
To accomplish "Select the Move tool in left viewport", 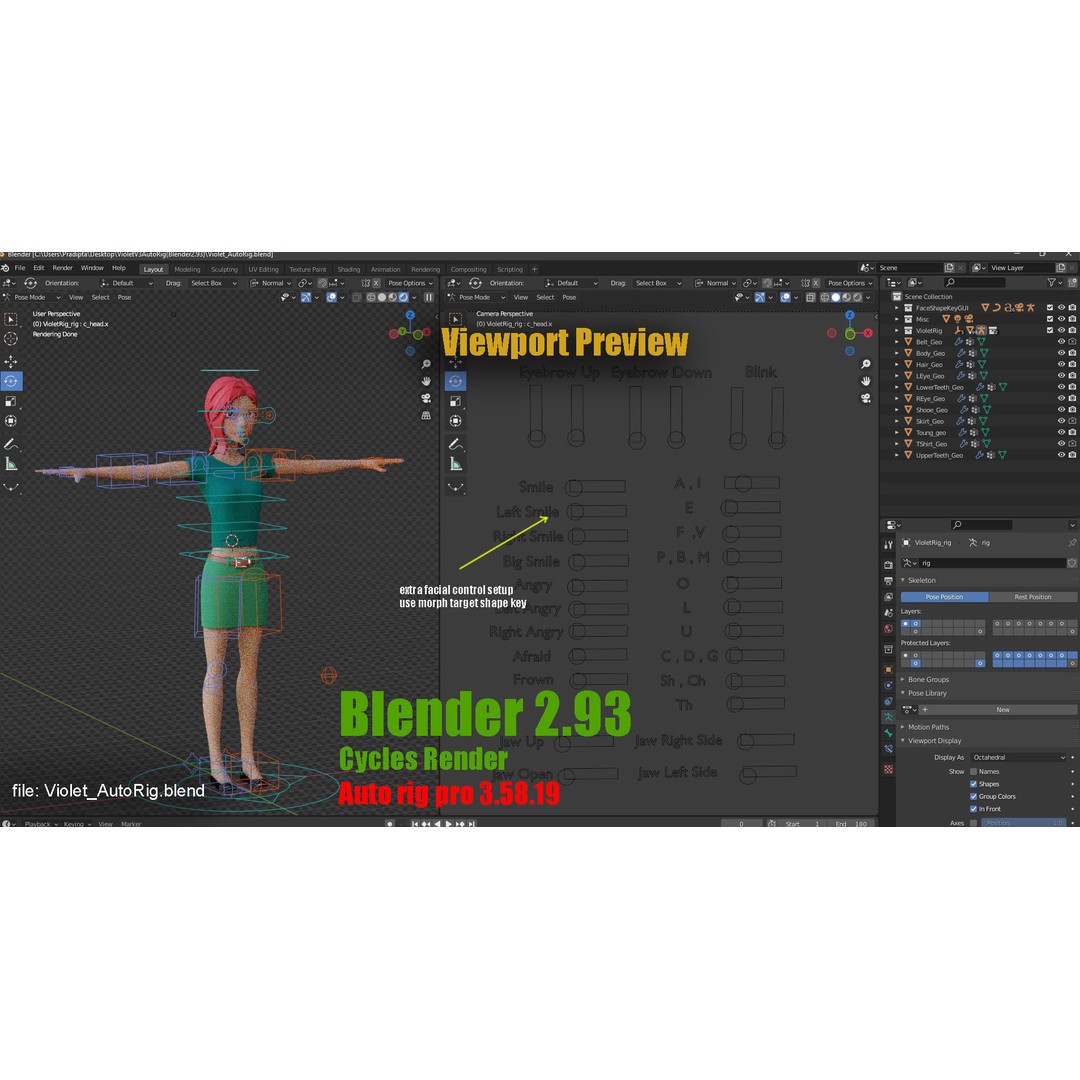I will [x=11, y=362].
